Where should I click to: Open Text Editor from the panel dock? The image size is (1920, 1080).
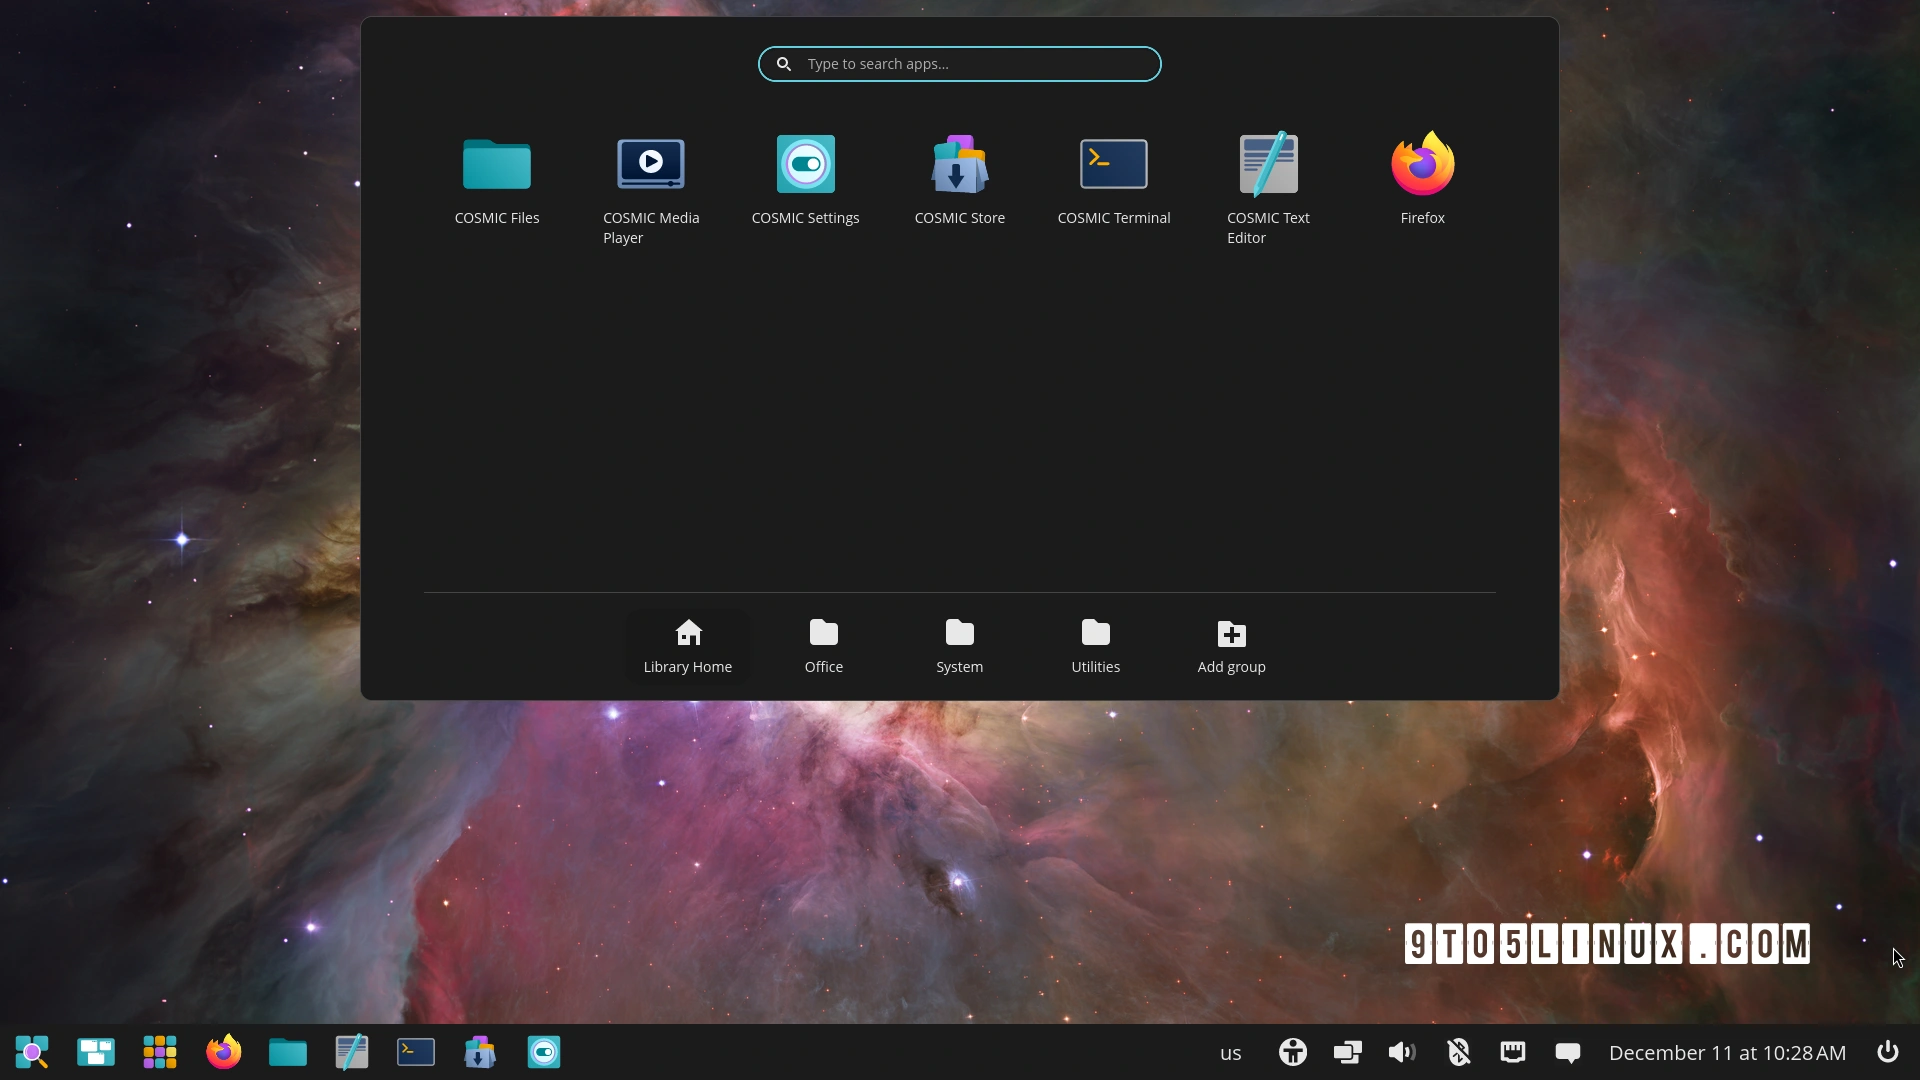click(352, 1052)
